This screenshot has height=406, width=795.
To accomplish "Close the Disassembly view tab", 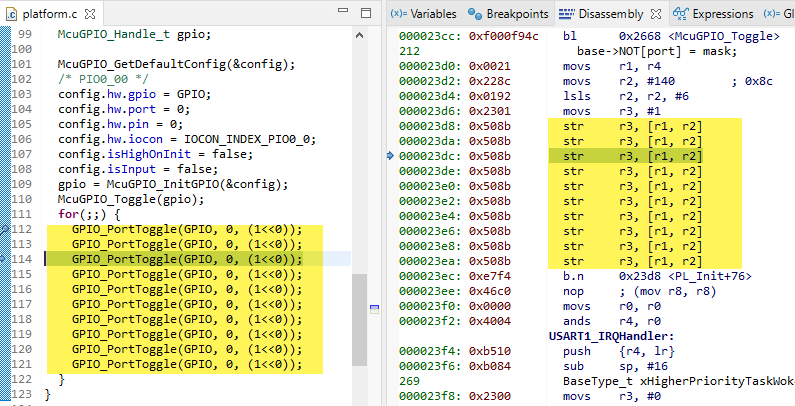I will [x=656, y=14].
